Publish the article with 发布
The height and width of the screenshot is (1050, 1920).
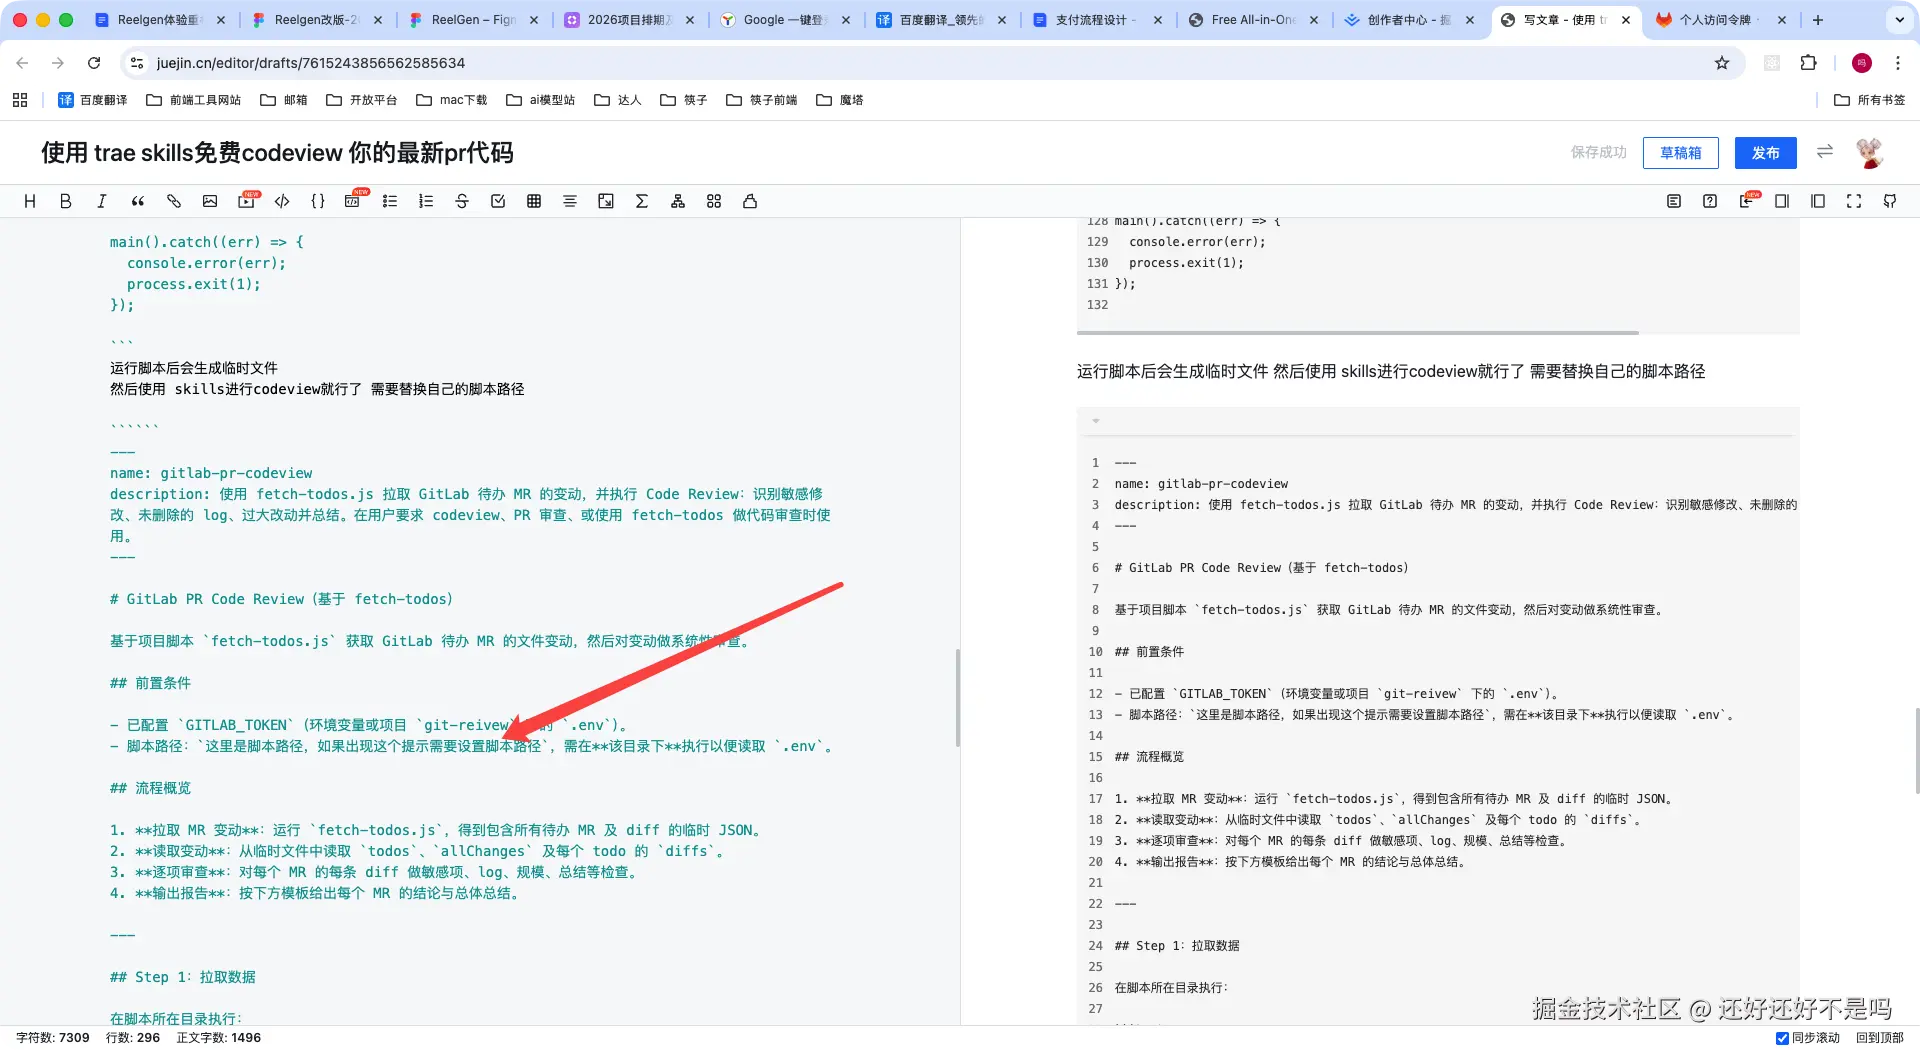[x=1766, y=153]
